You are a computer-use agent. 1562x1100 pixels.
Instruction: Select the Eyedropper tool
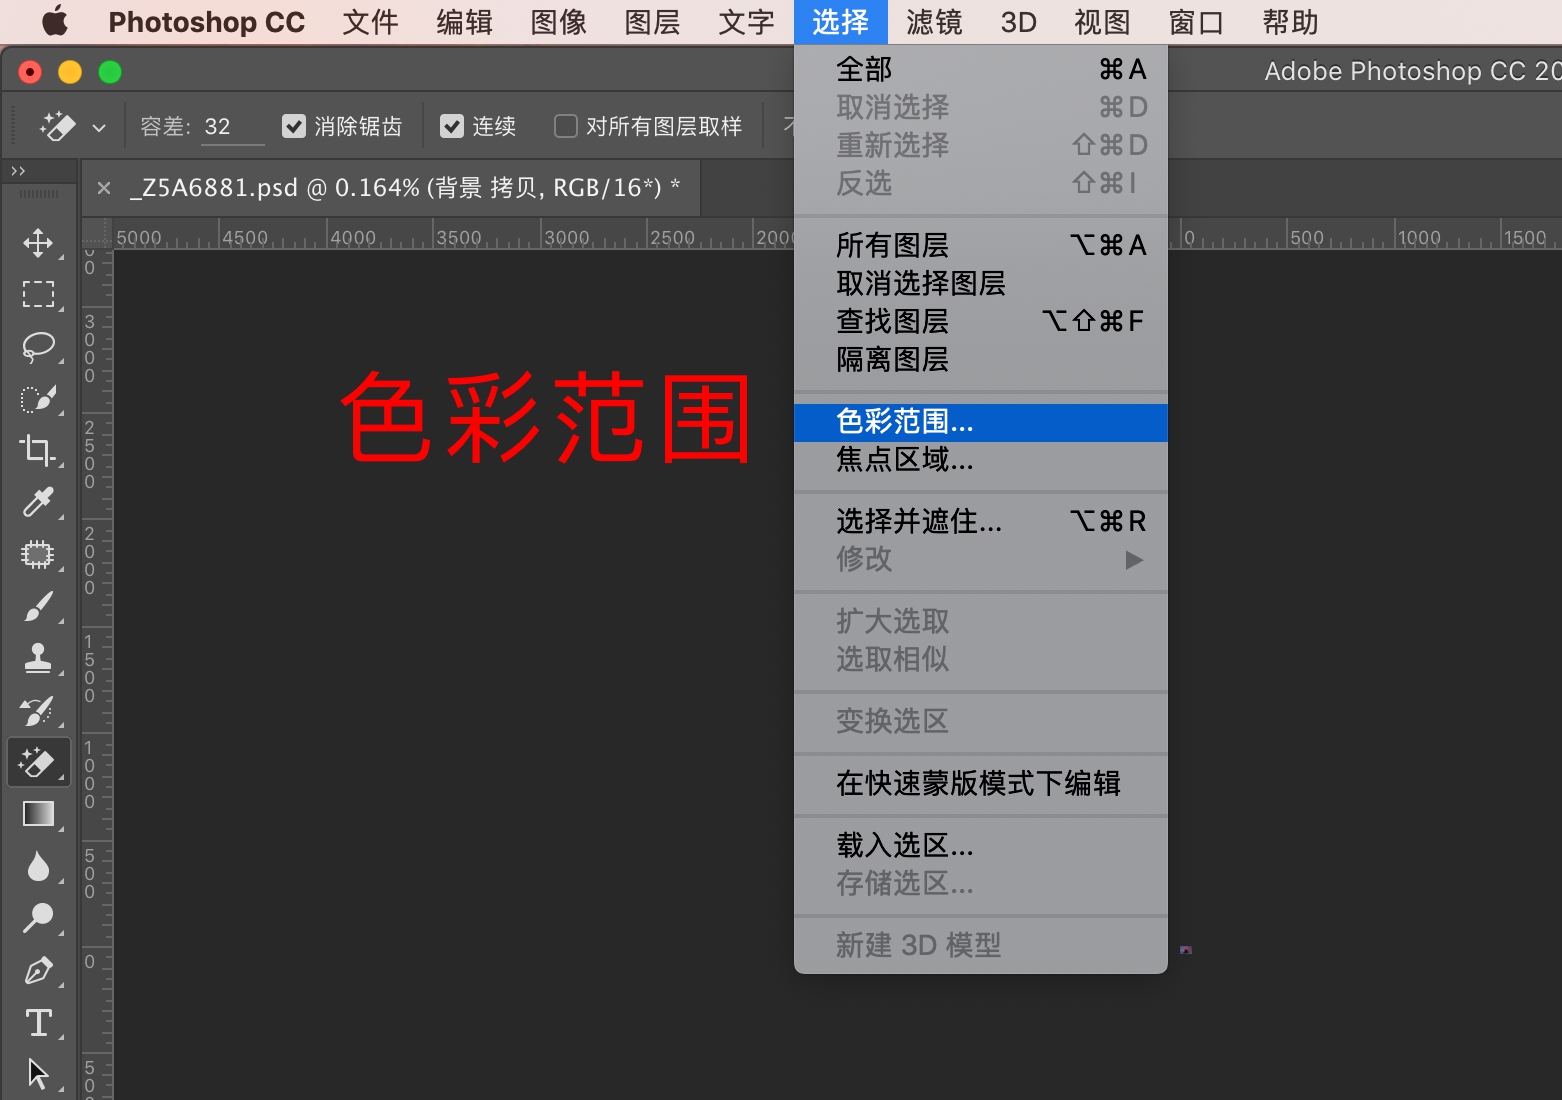click(39, 502)
